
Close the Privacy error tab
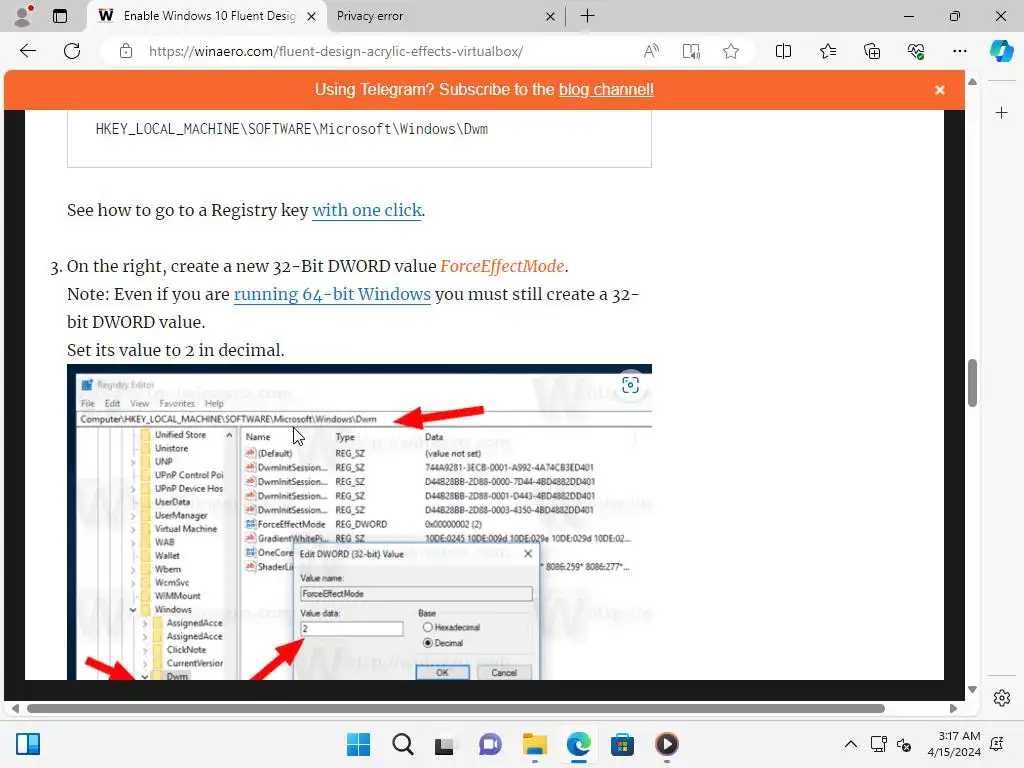550,16
